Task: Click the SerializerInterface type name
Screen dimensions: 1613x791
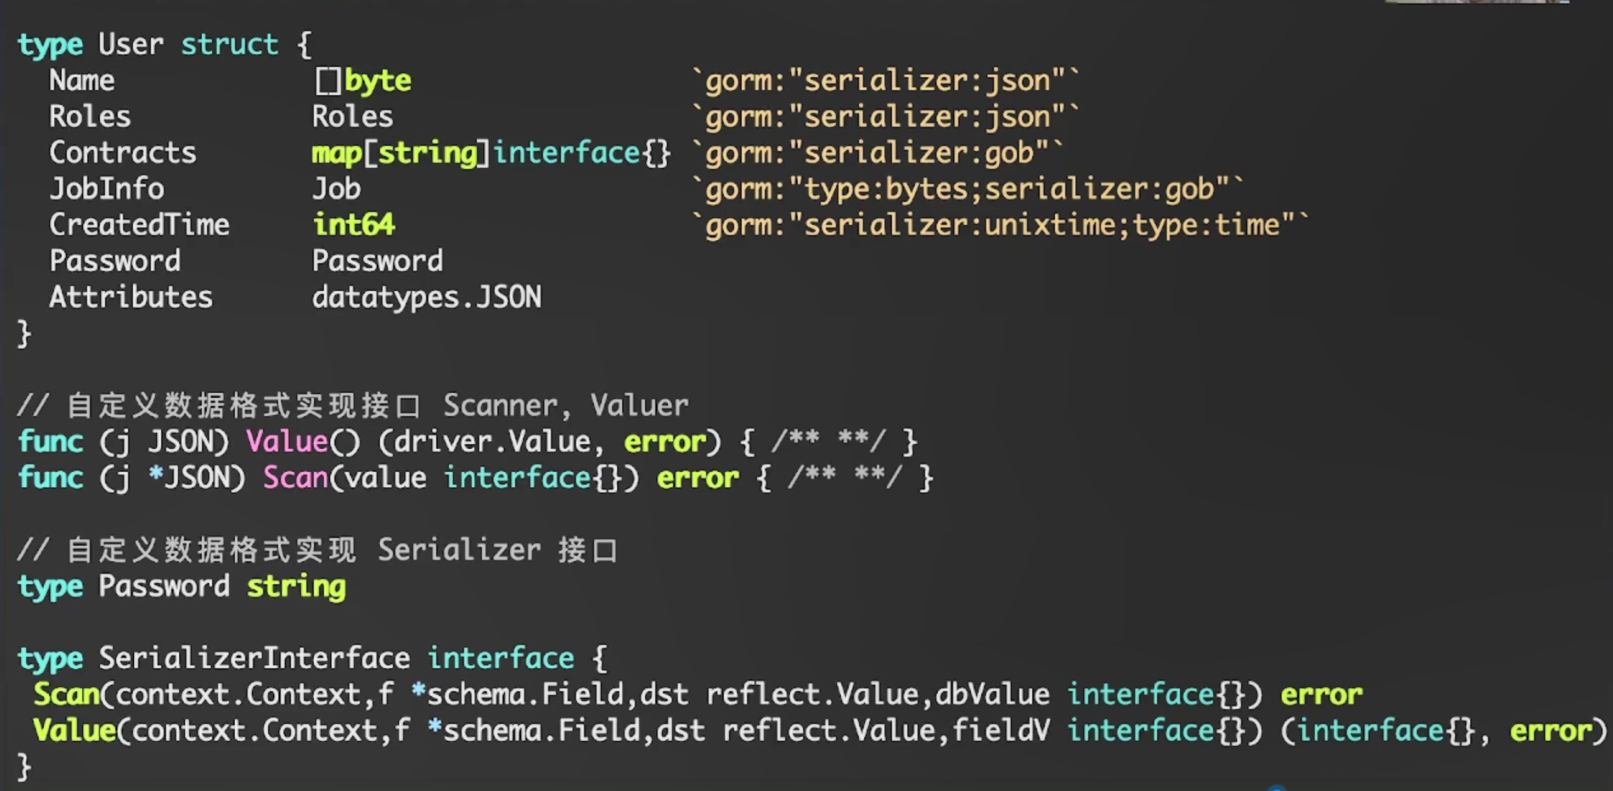Action: tap(254, 658)
